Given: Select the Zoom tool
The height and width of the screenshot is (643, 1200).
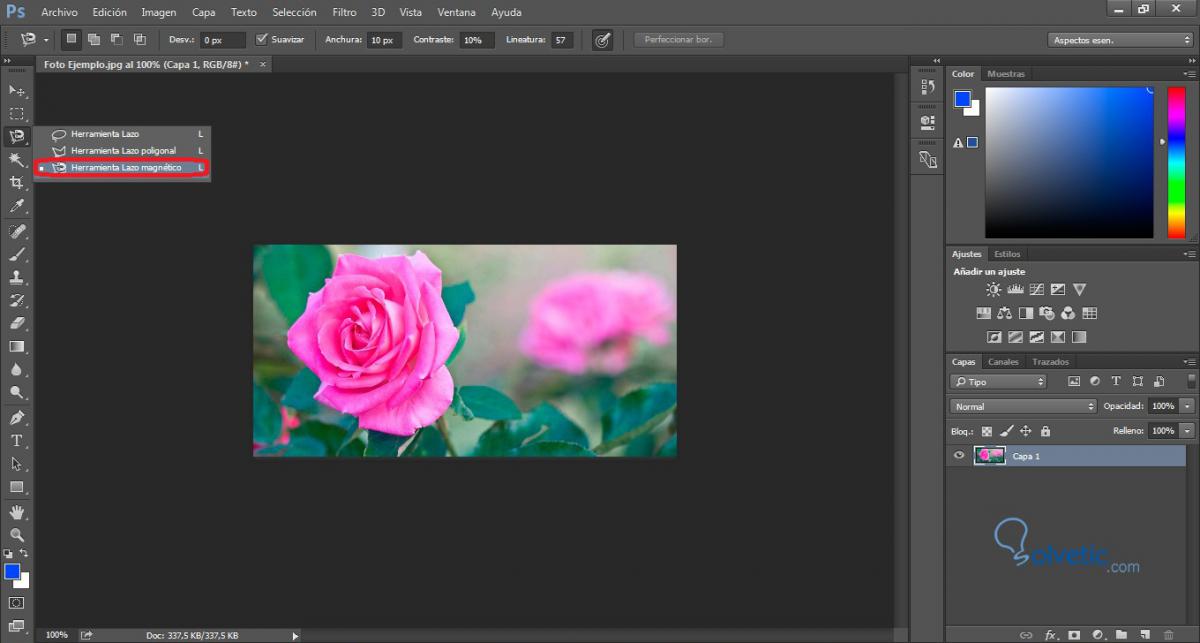Looking at the screenshot, I should coord(17,535).
